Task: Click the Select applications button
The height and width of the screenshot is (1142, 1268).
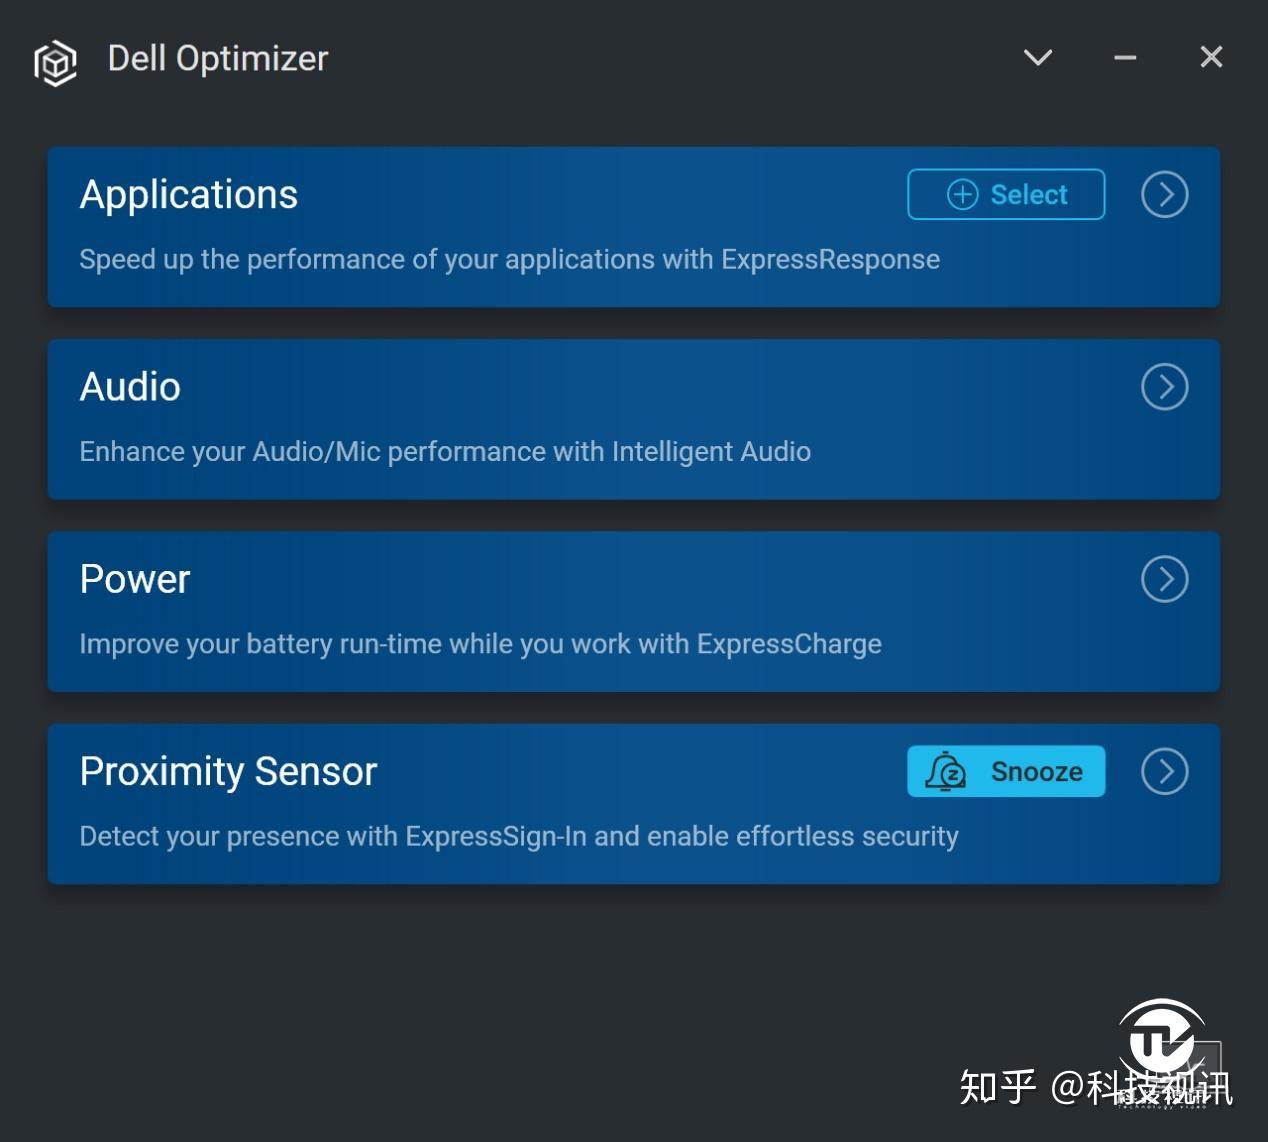Action: pyautogui.click(x=1006, y=194)
